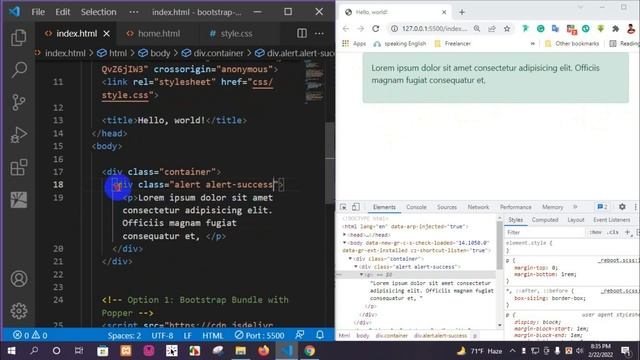Show errors and warnings count
This screenshot has width=640, height=360.
tap(30, 336)
